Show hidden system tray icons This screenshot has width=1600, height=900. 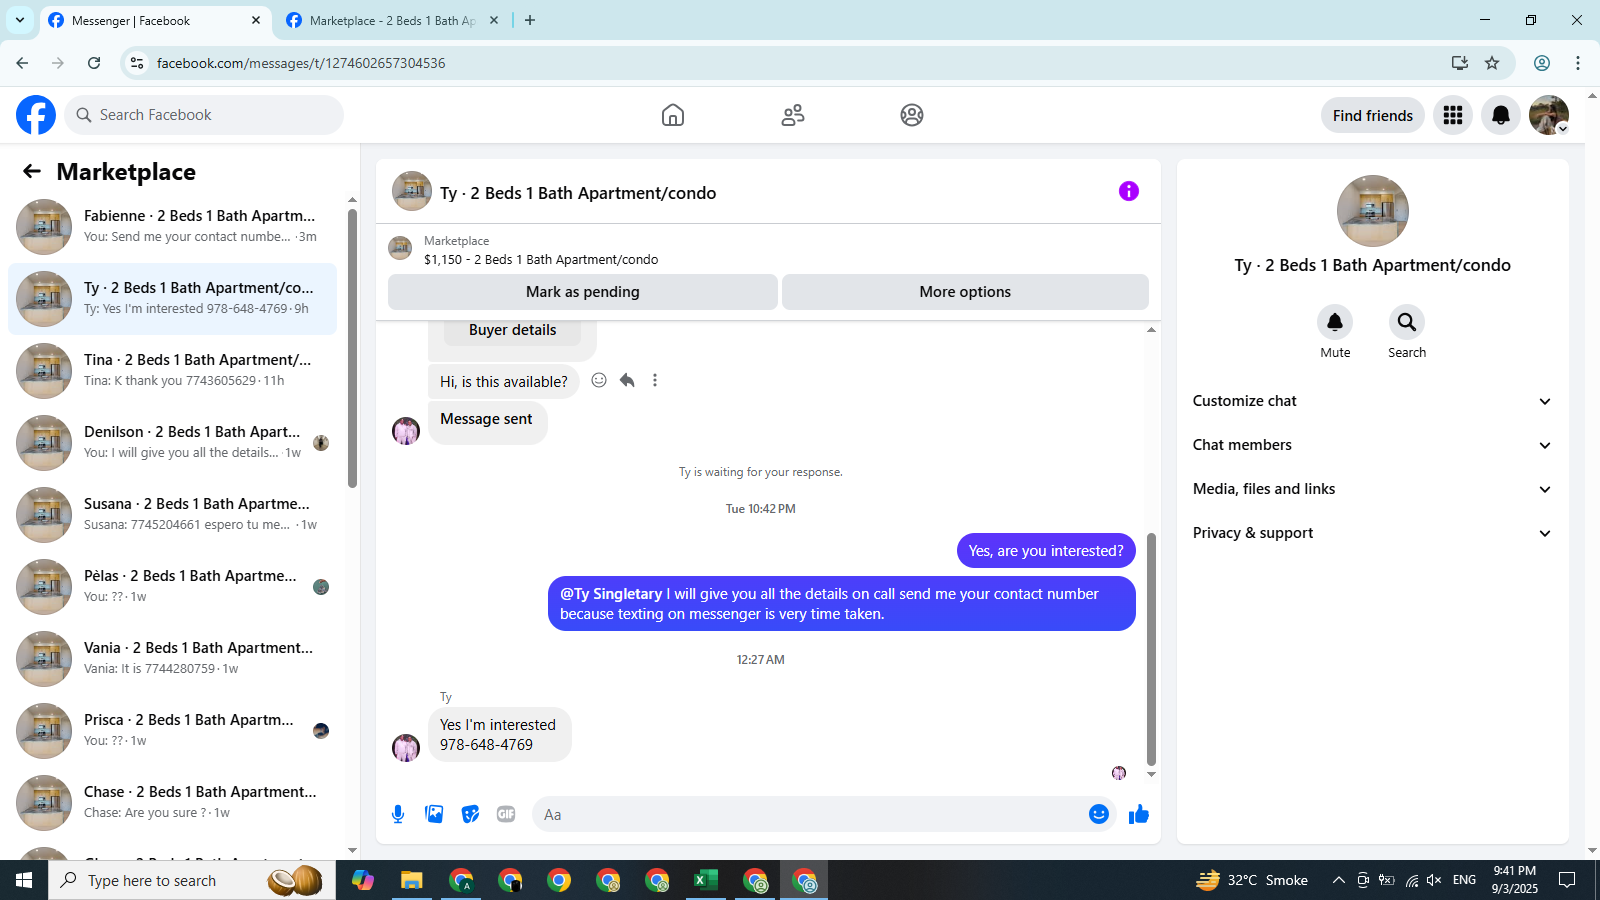tap(1338, 880)
